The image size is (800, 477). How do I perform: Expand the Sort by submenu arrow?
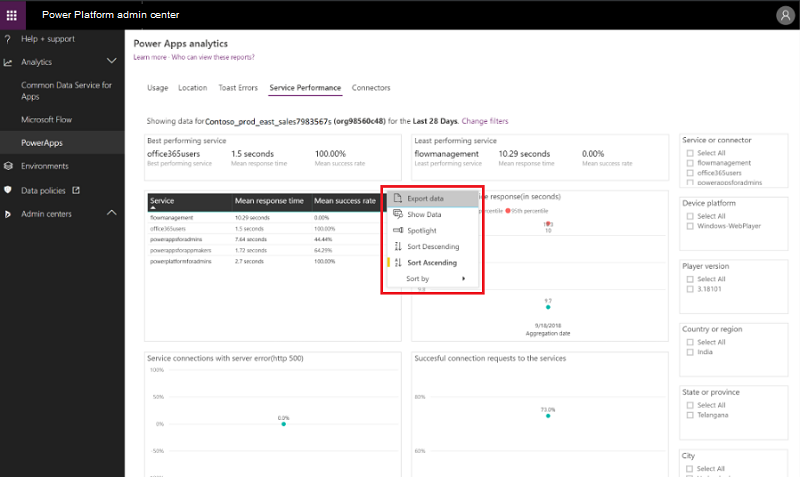point(464,279)
